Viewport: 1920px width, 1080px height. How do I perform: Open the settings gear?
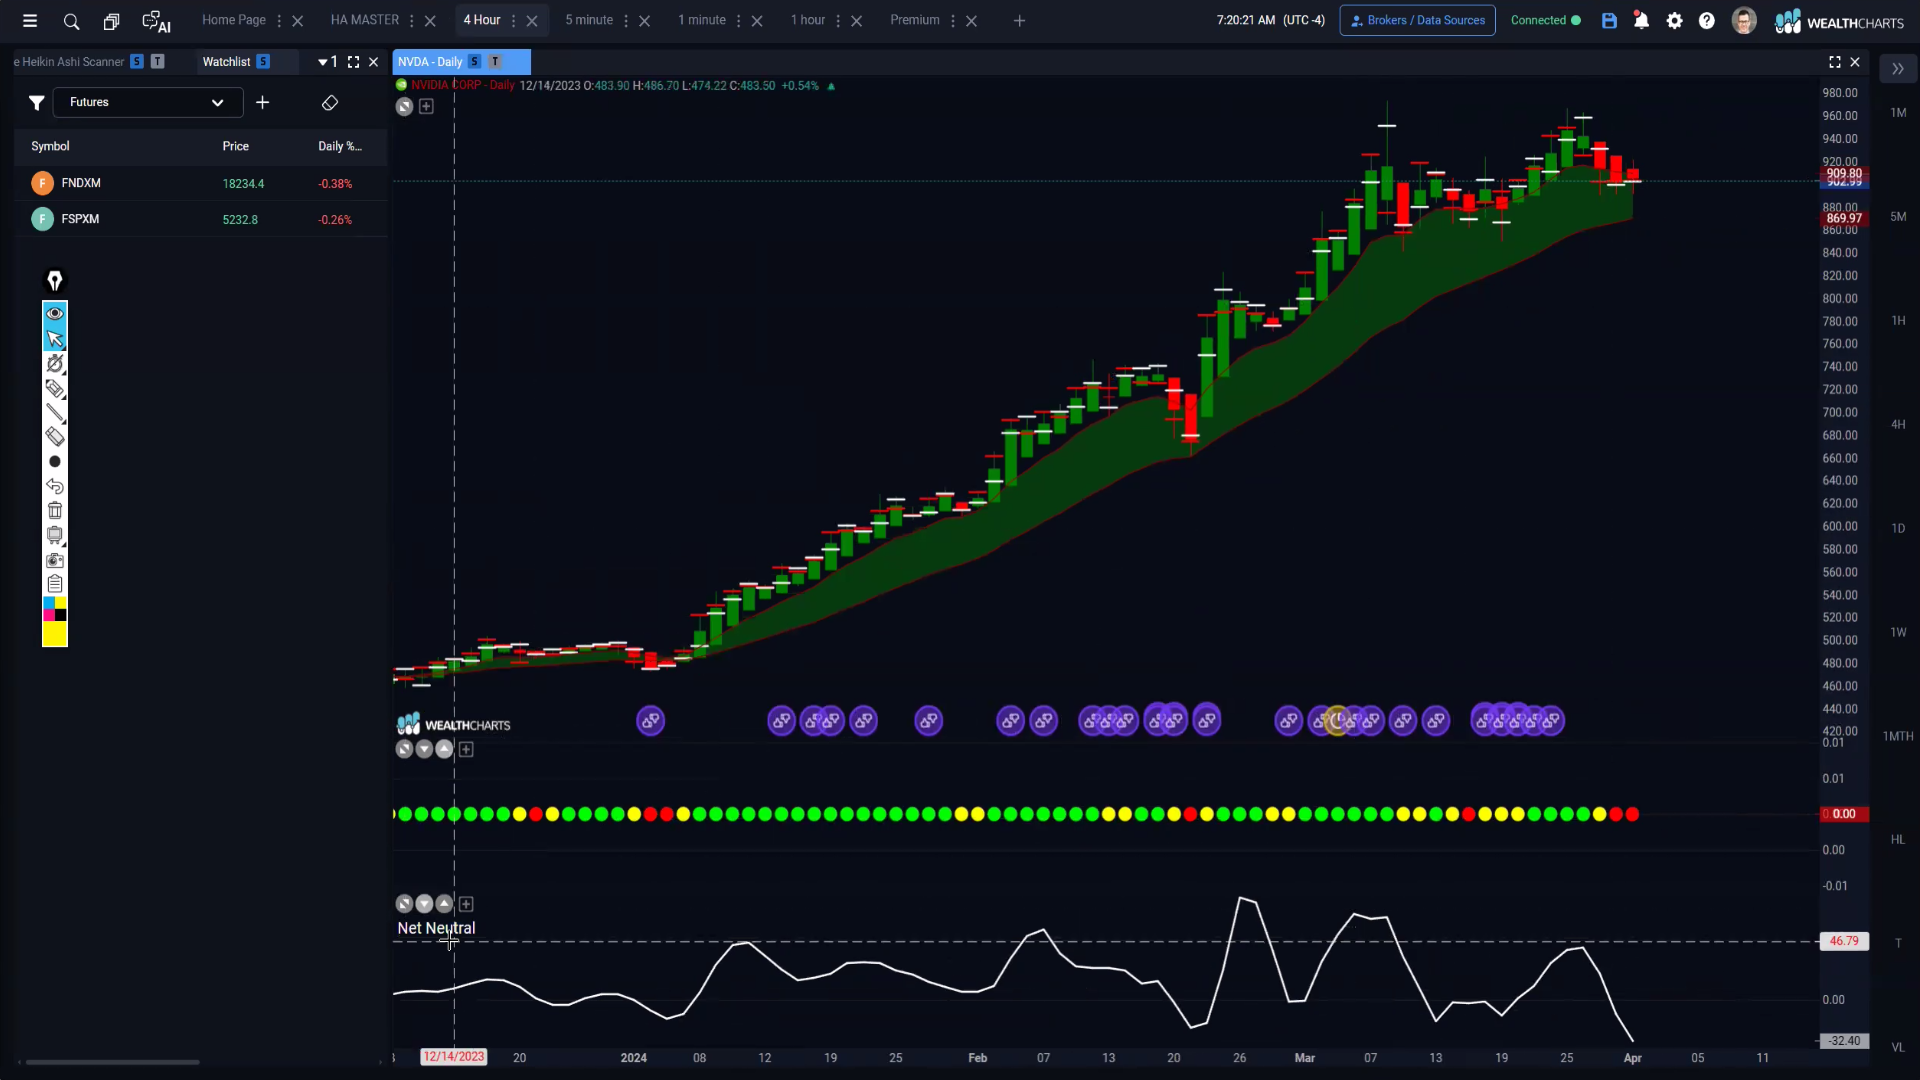1674,20
